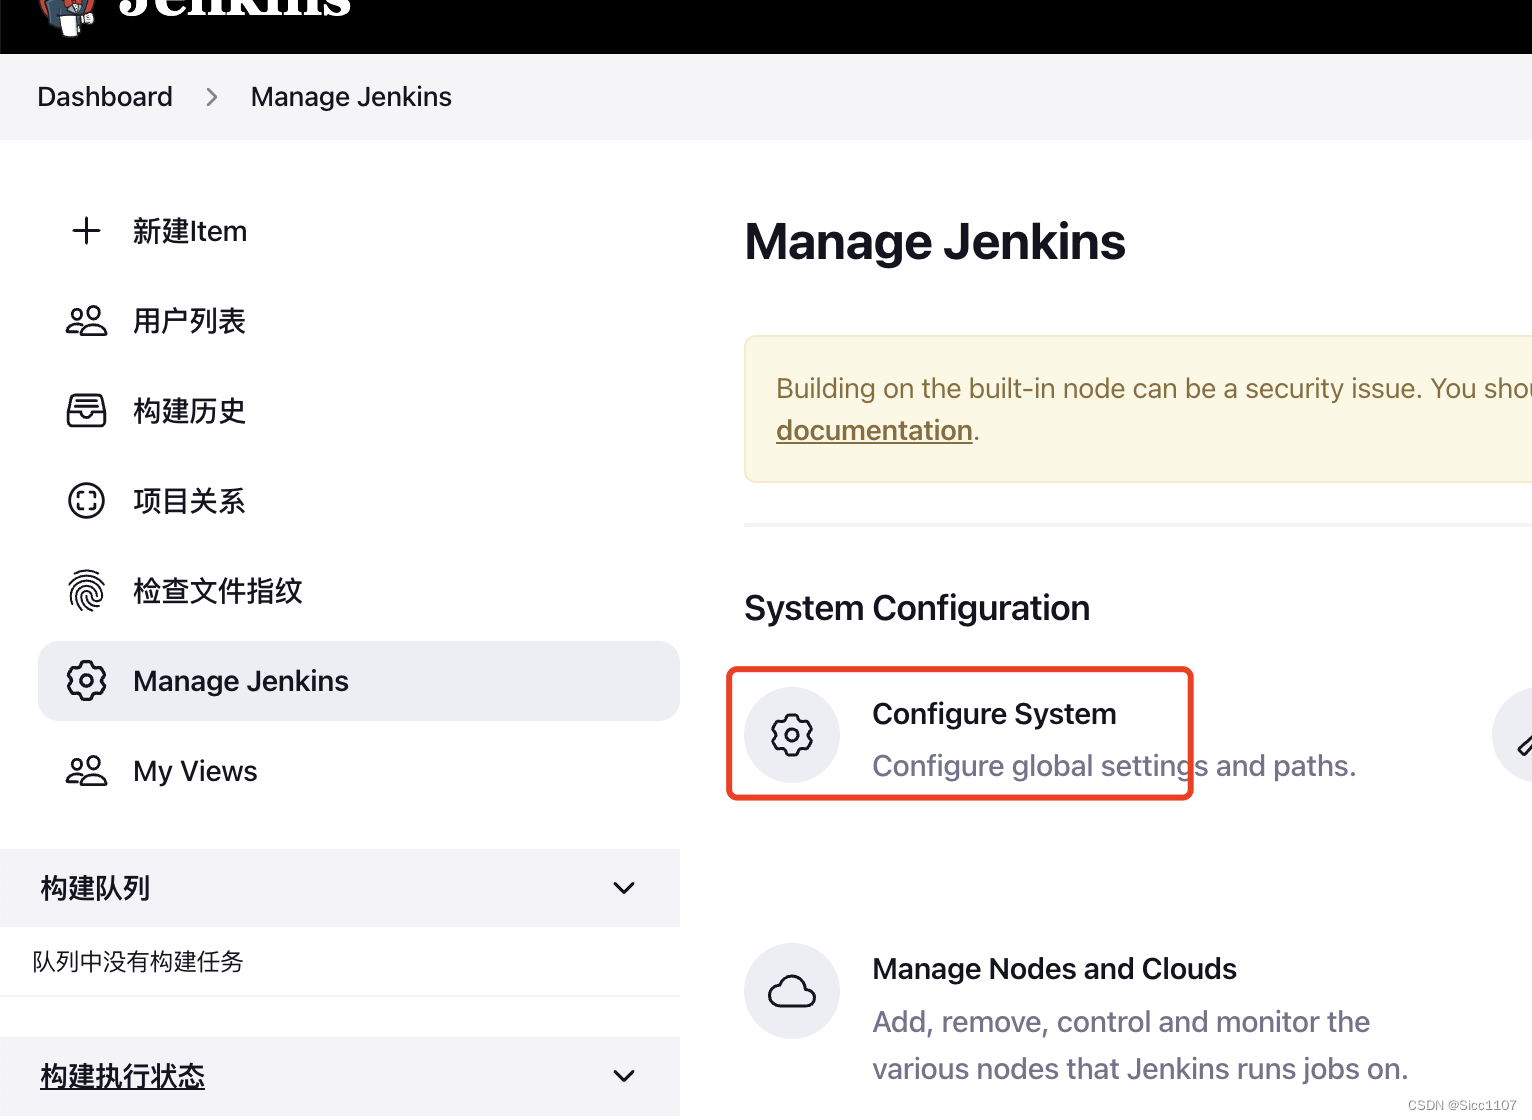Click the 构建历史 inbox icon
Image resolution: width=1532 pixels, height=1120 pixels.
point(86,411)
